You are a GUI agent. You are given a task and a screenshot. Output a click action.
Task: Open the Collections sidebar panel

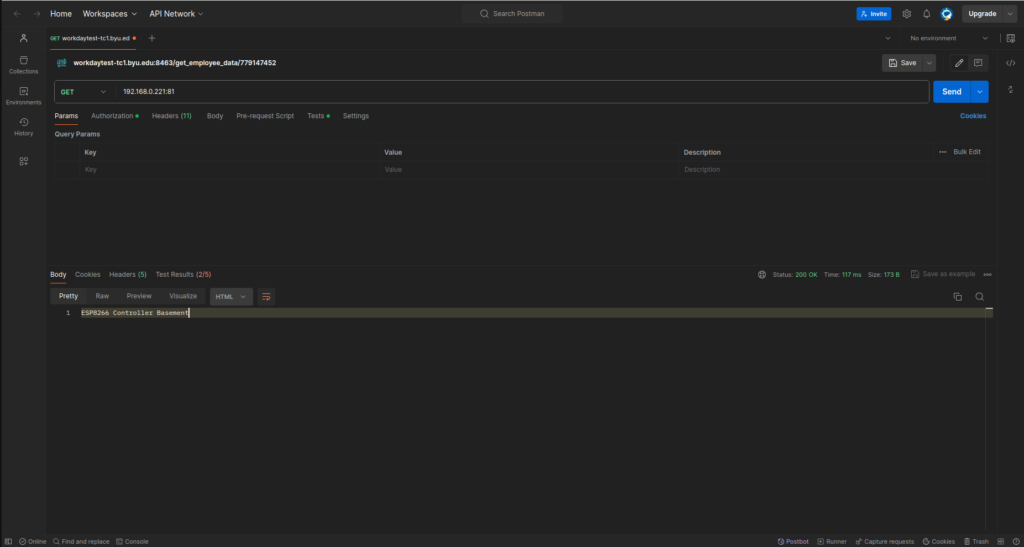(24, 65)
